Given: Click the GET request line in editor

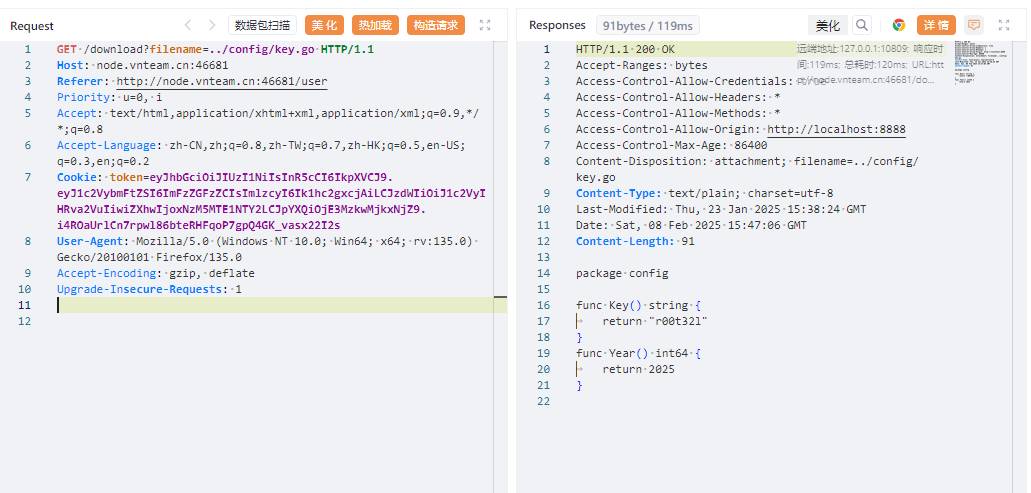Looking at the screenshot, I should (x=215, y=49).
